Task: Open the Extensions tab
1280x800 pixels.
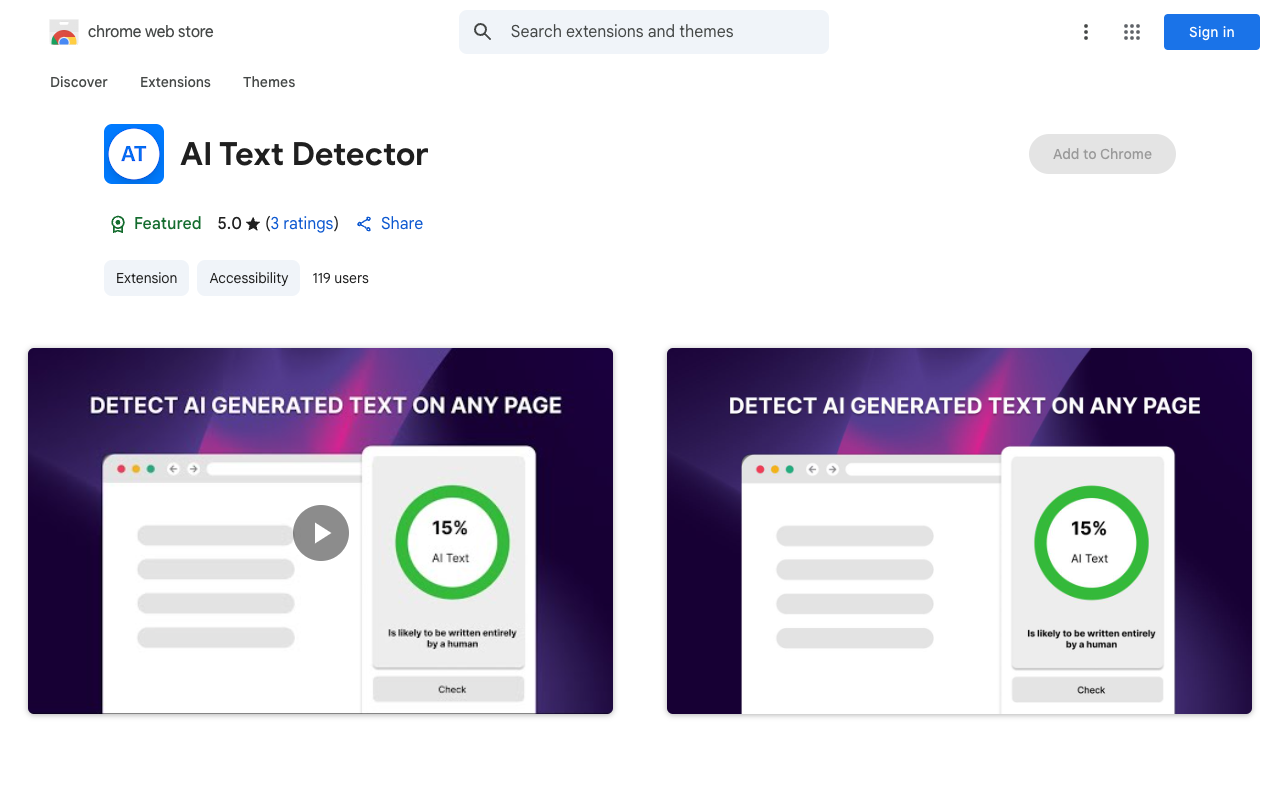Action: 175,82
